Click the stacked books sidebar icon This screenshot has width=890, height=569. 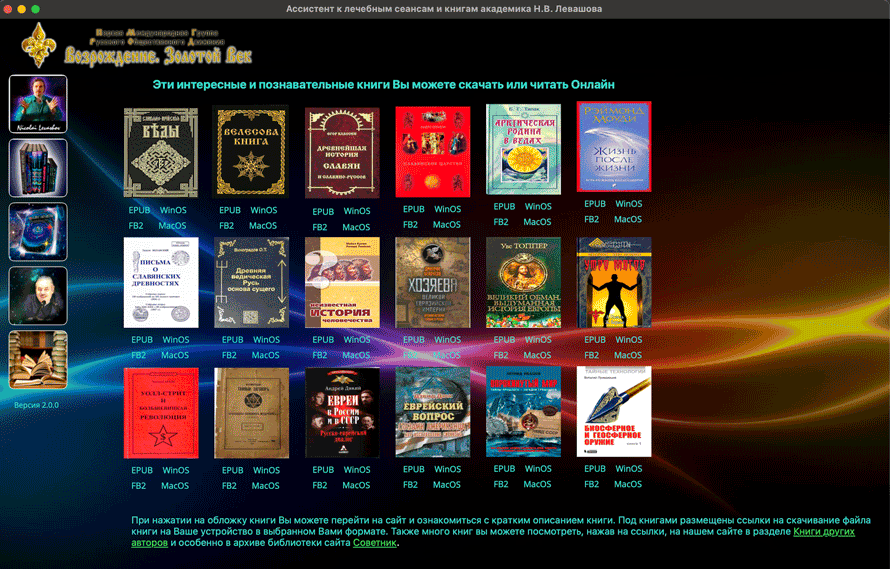(x=38, y=168)
